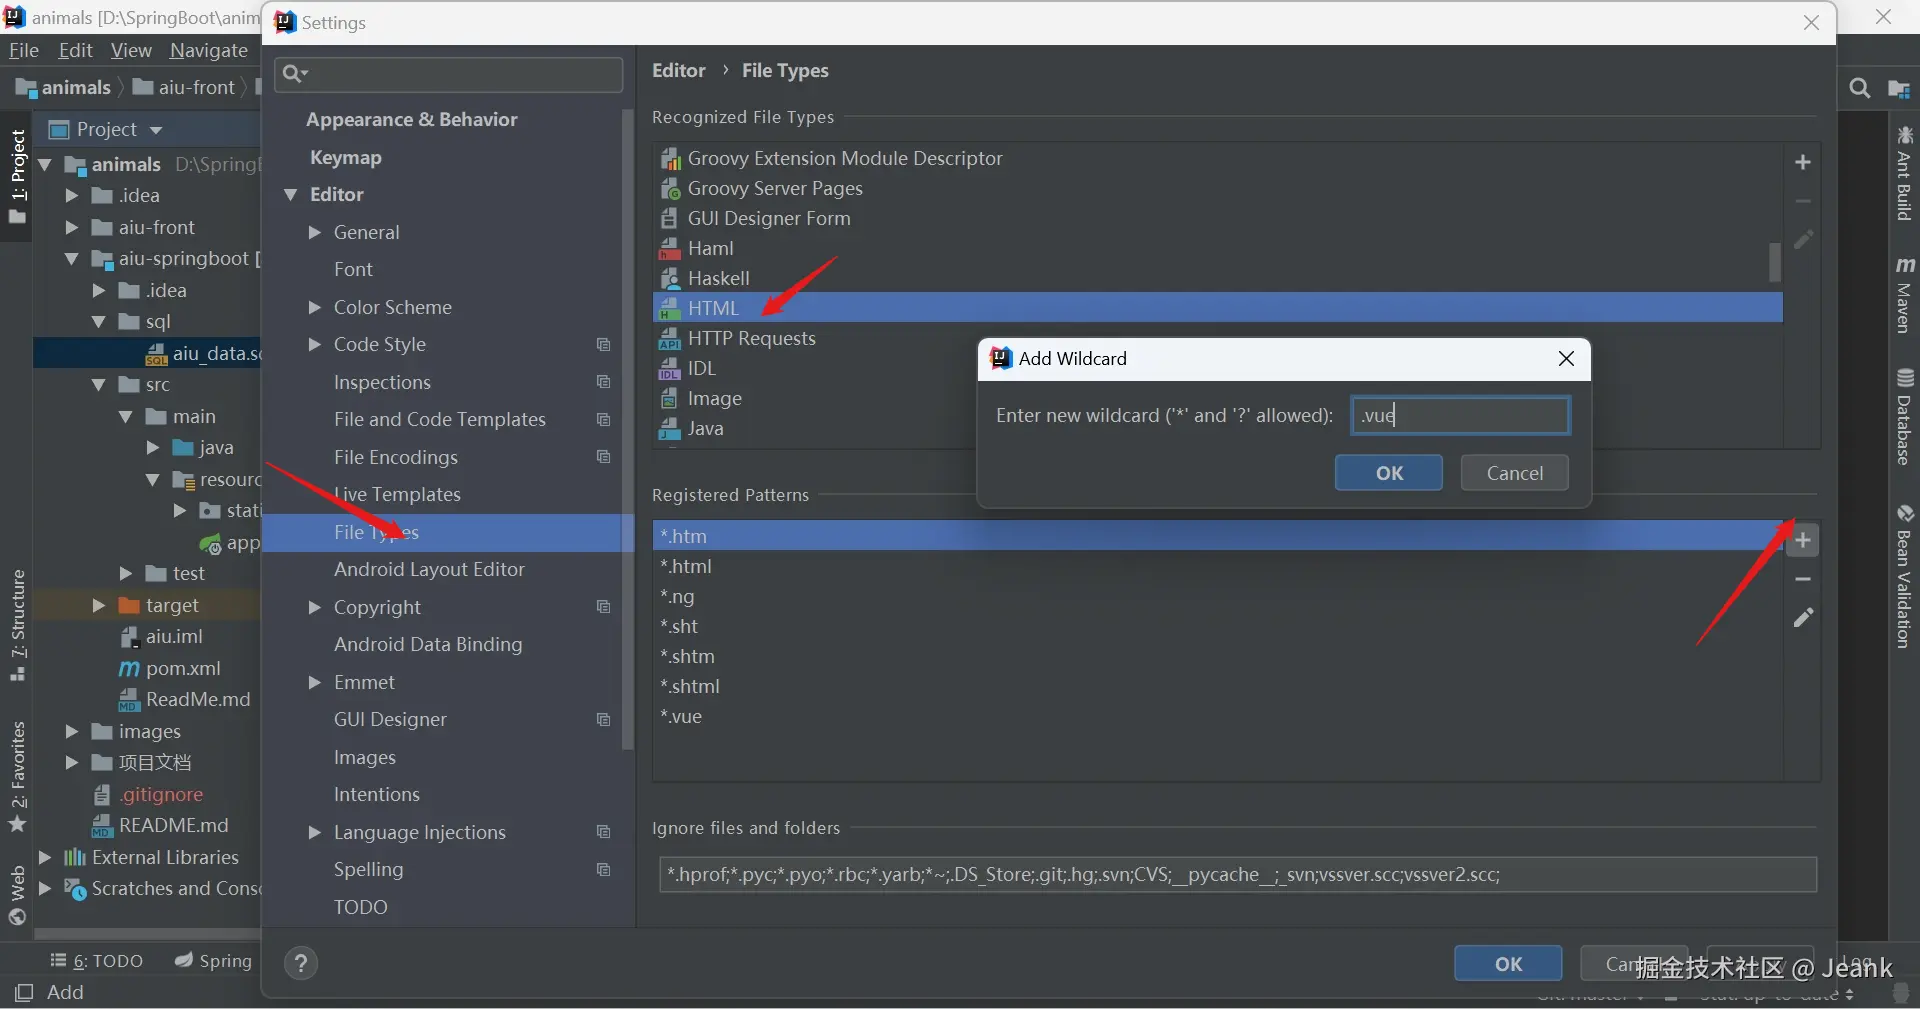Image resolution: width=1920 pixels, height=1009 pixels.
Task: Click the settings tree scrollbar
Action: point(628,430)
